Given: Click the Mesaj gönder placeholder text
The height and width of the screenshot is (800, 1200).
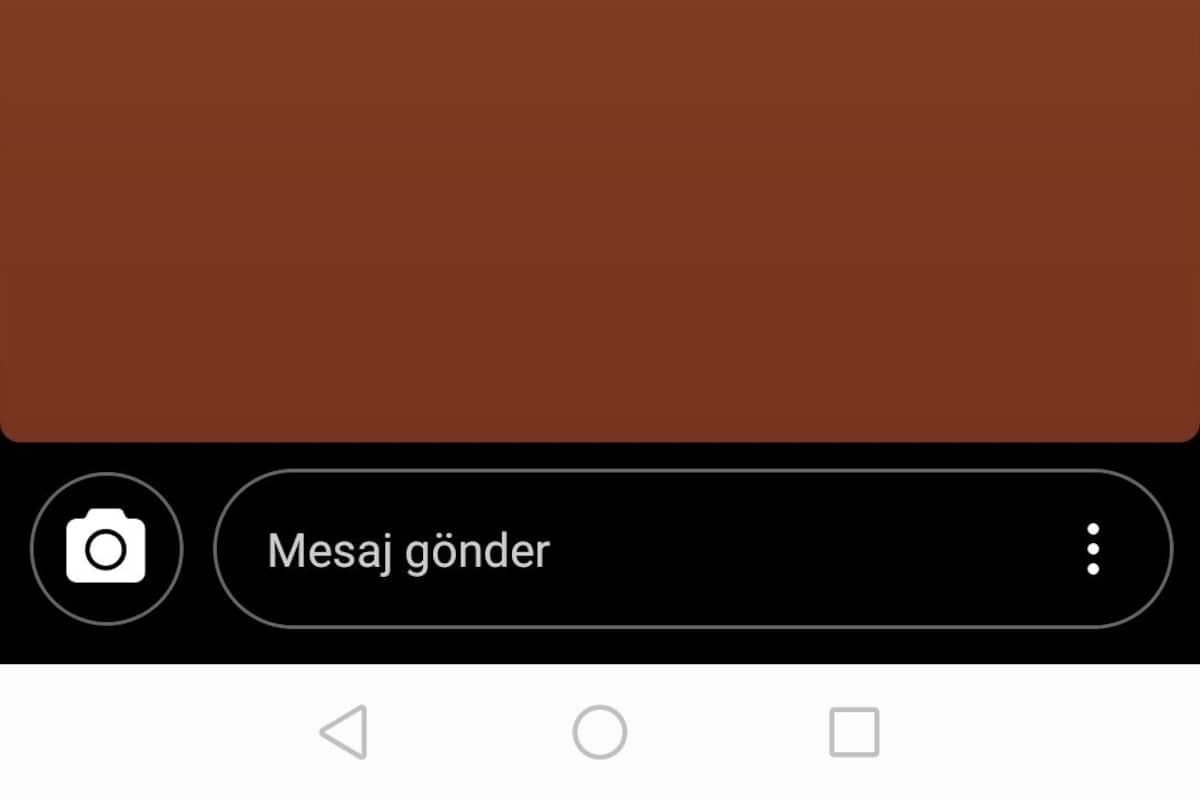Looking at the screenshot, I should (409, 552).
